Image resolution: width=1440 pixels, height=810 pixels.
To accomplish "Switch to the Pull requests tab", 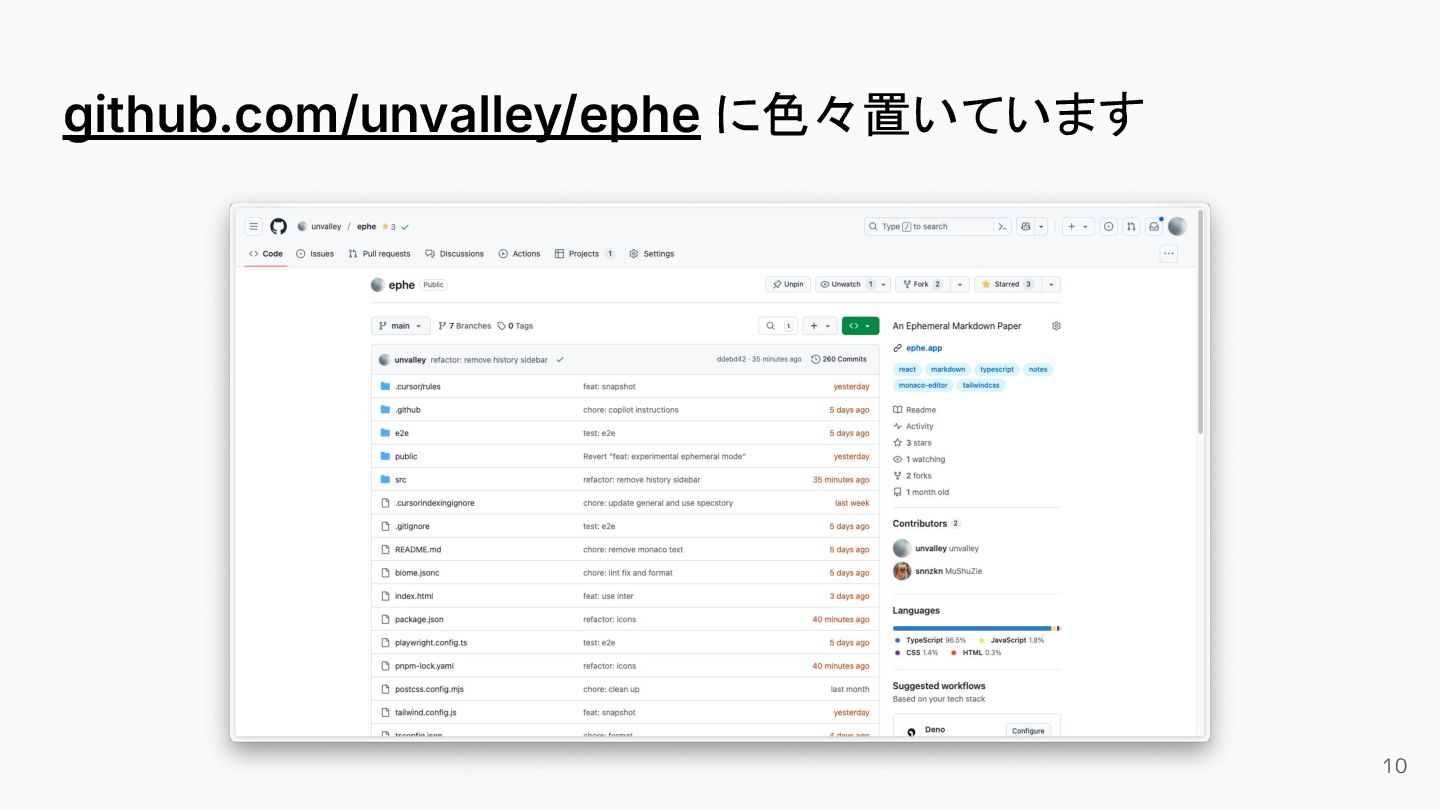I will (379, 254).
